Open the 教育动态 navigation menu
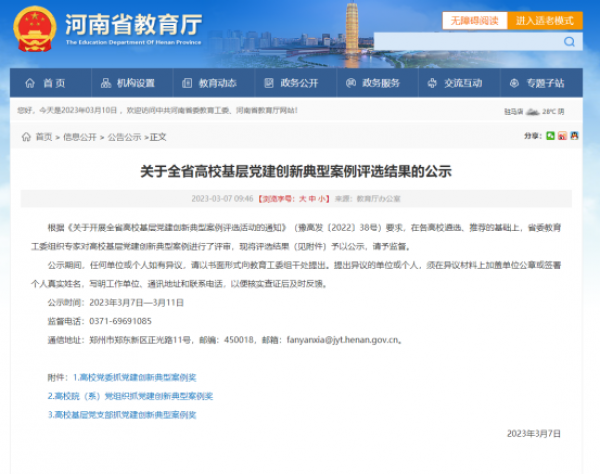600x475 pixels. [210, 83]
